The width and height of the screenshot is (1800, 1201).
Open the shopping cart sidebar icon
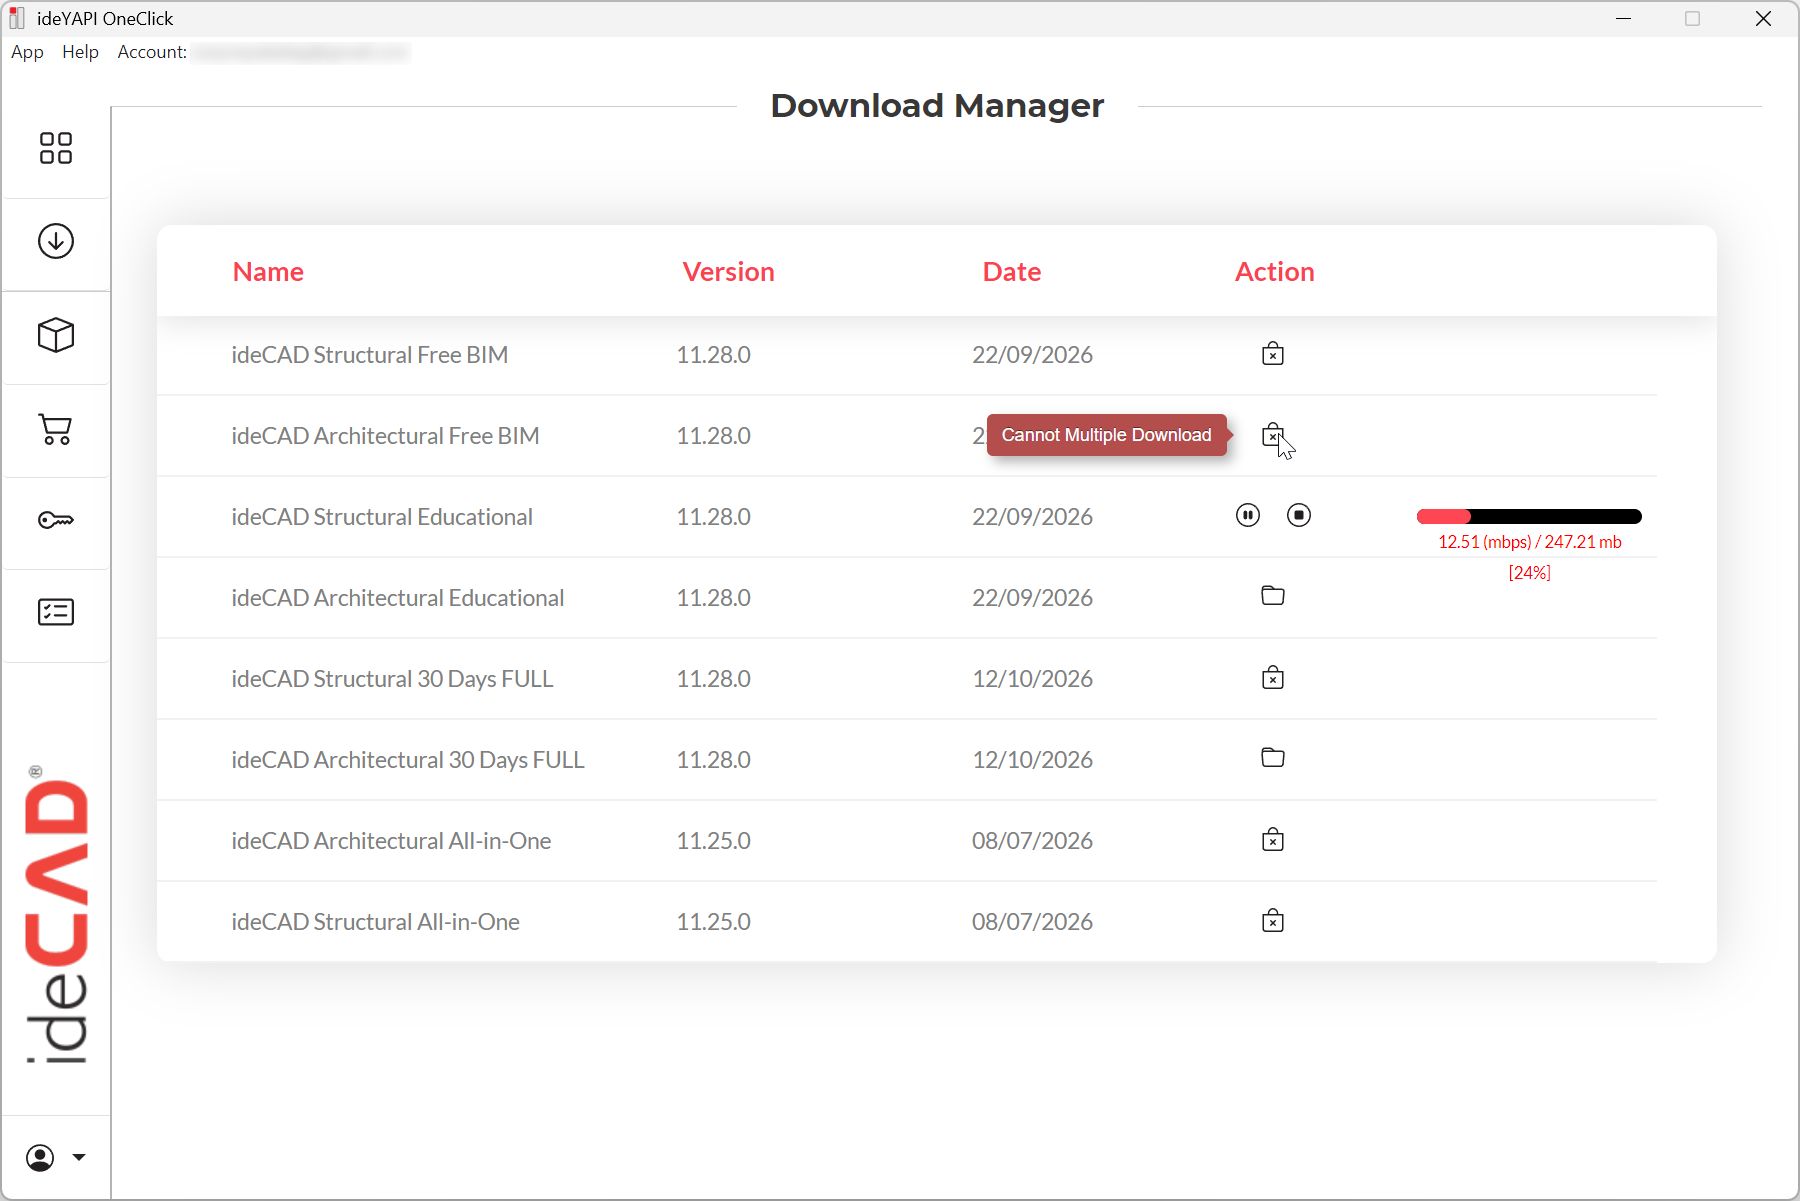pos(56,429)
